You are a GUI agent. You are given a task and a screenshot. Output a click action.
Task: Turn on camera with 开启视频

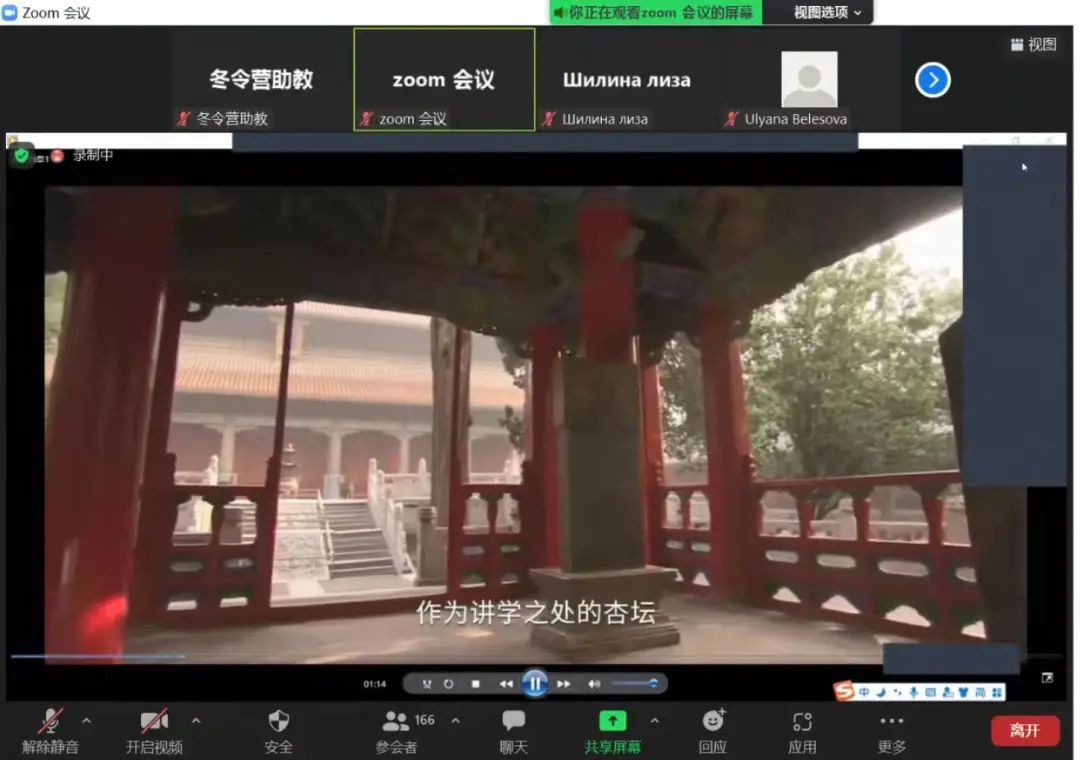point(154,722)
